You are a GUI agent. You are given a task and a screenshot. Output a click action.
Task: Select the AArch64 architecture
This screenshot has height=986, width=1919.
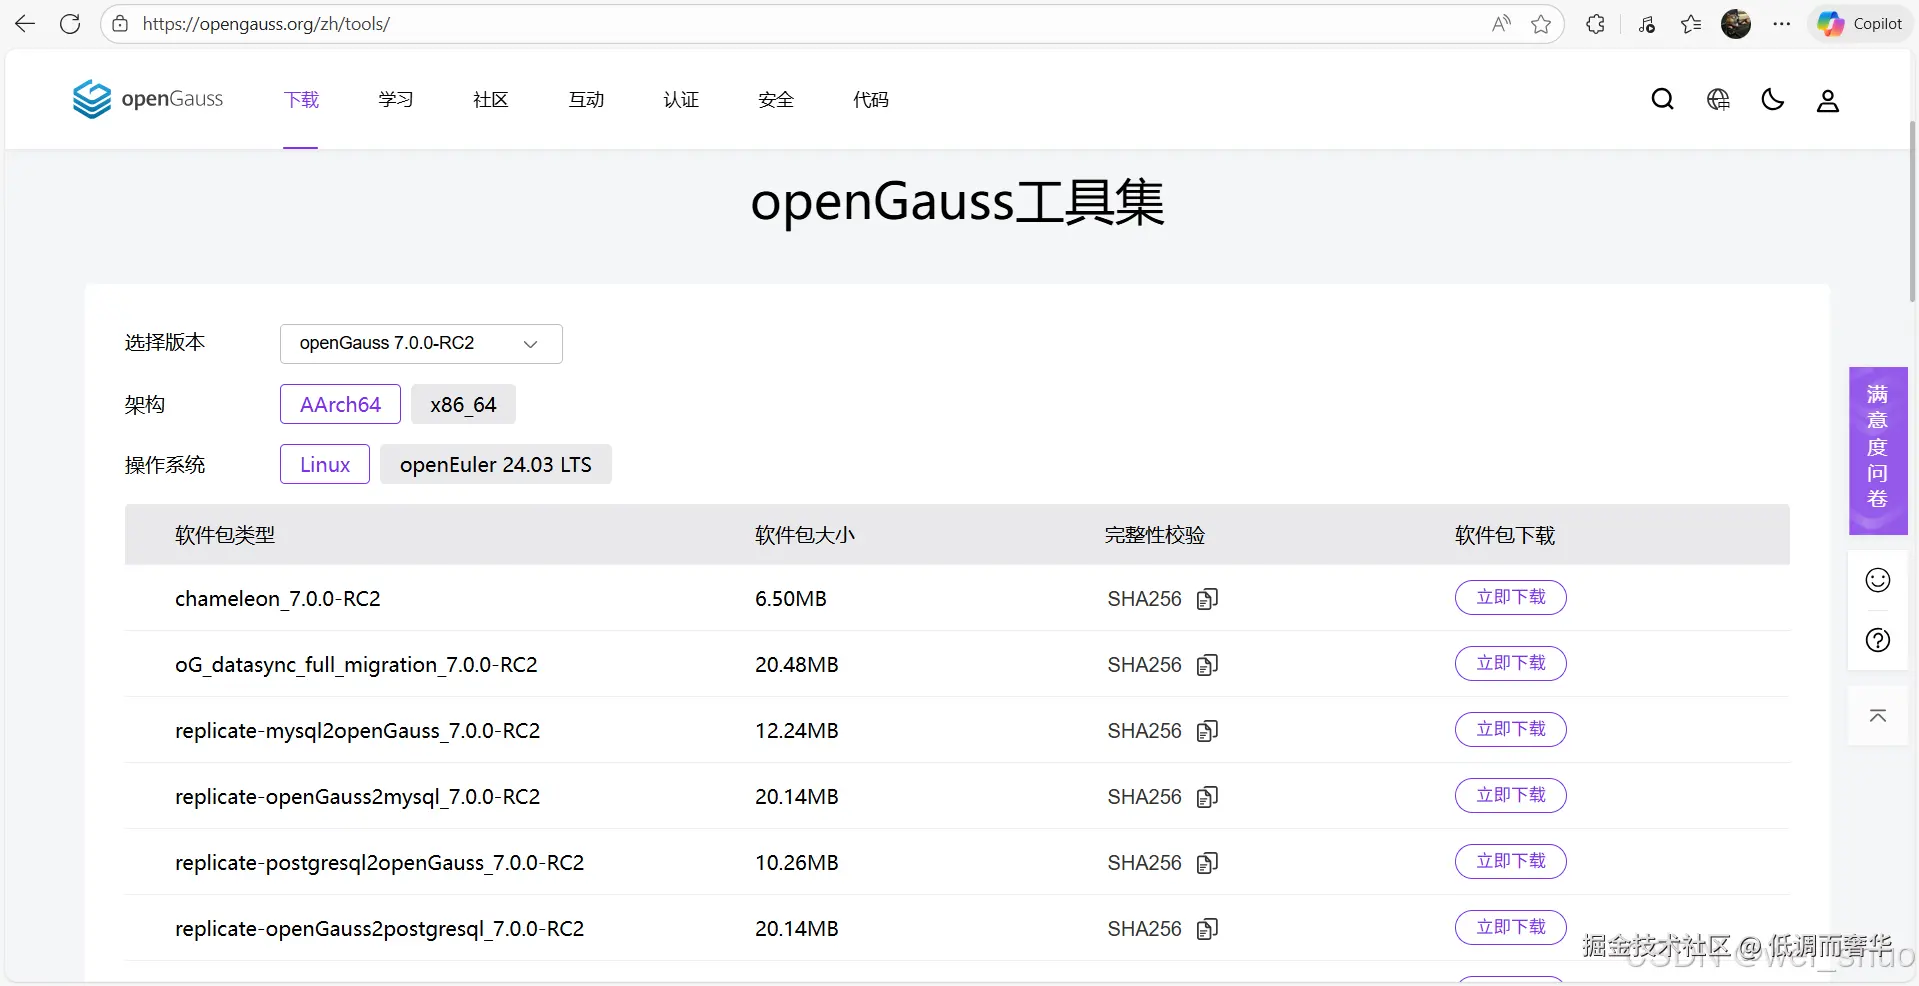pos(340,404)
